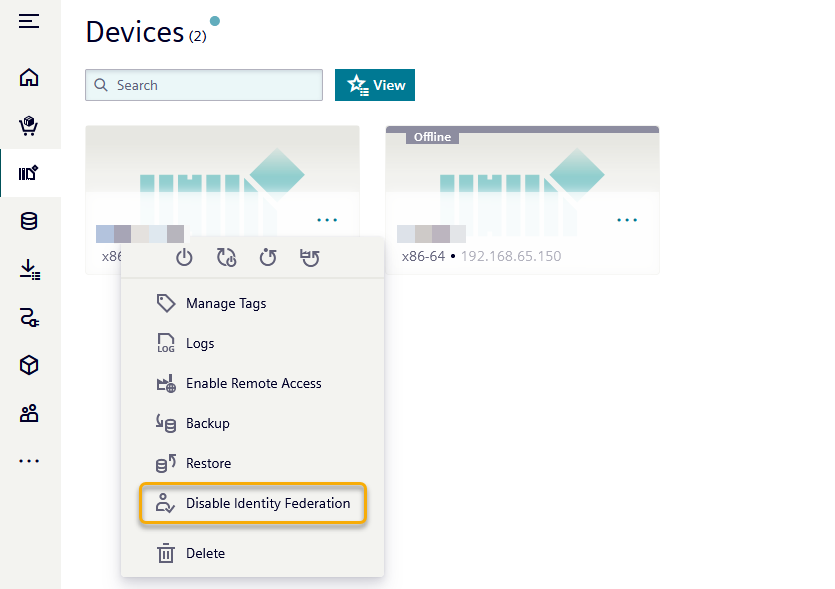Click the Search input field
This screenshot has width=835, height=589.
pyautogui.click(x=204, y=85)
